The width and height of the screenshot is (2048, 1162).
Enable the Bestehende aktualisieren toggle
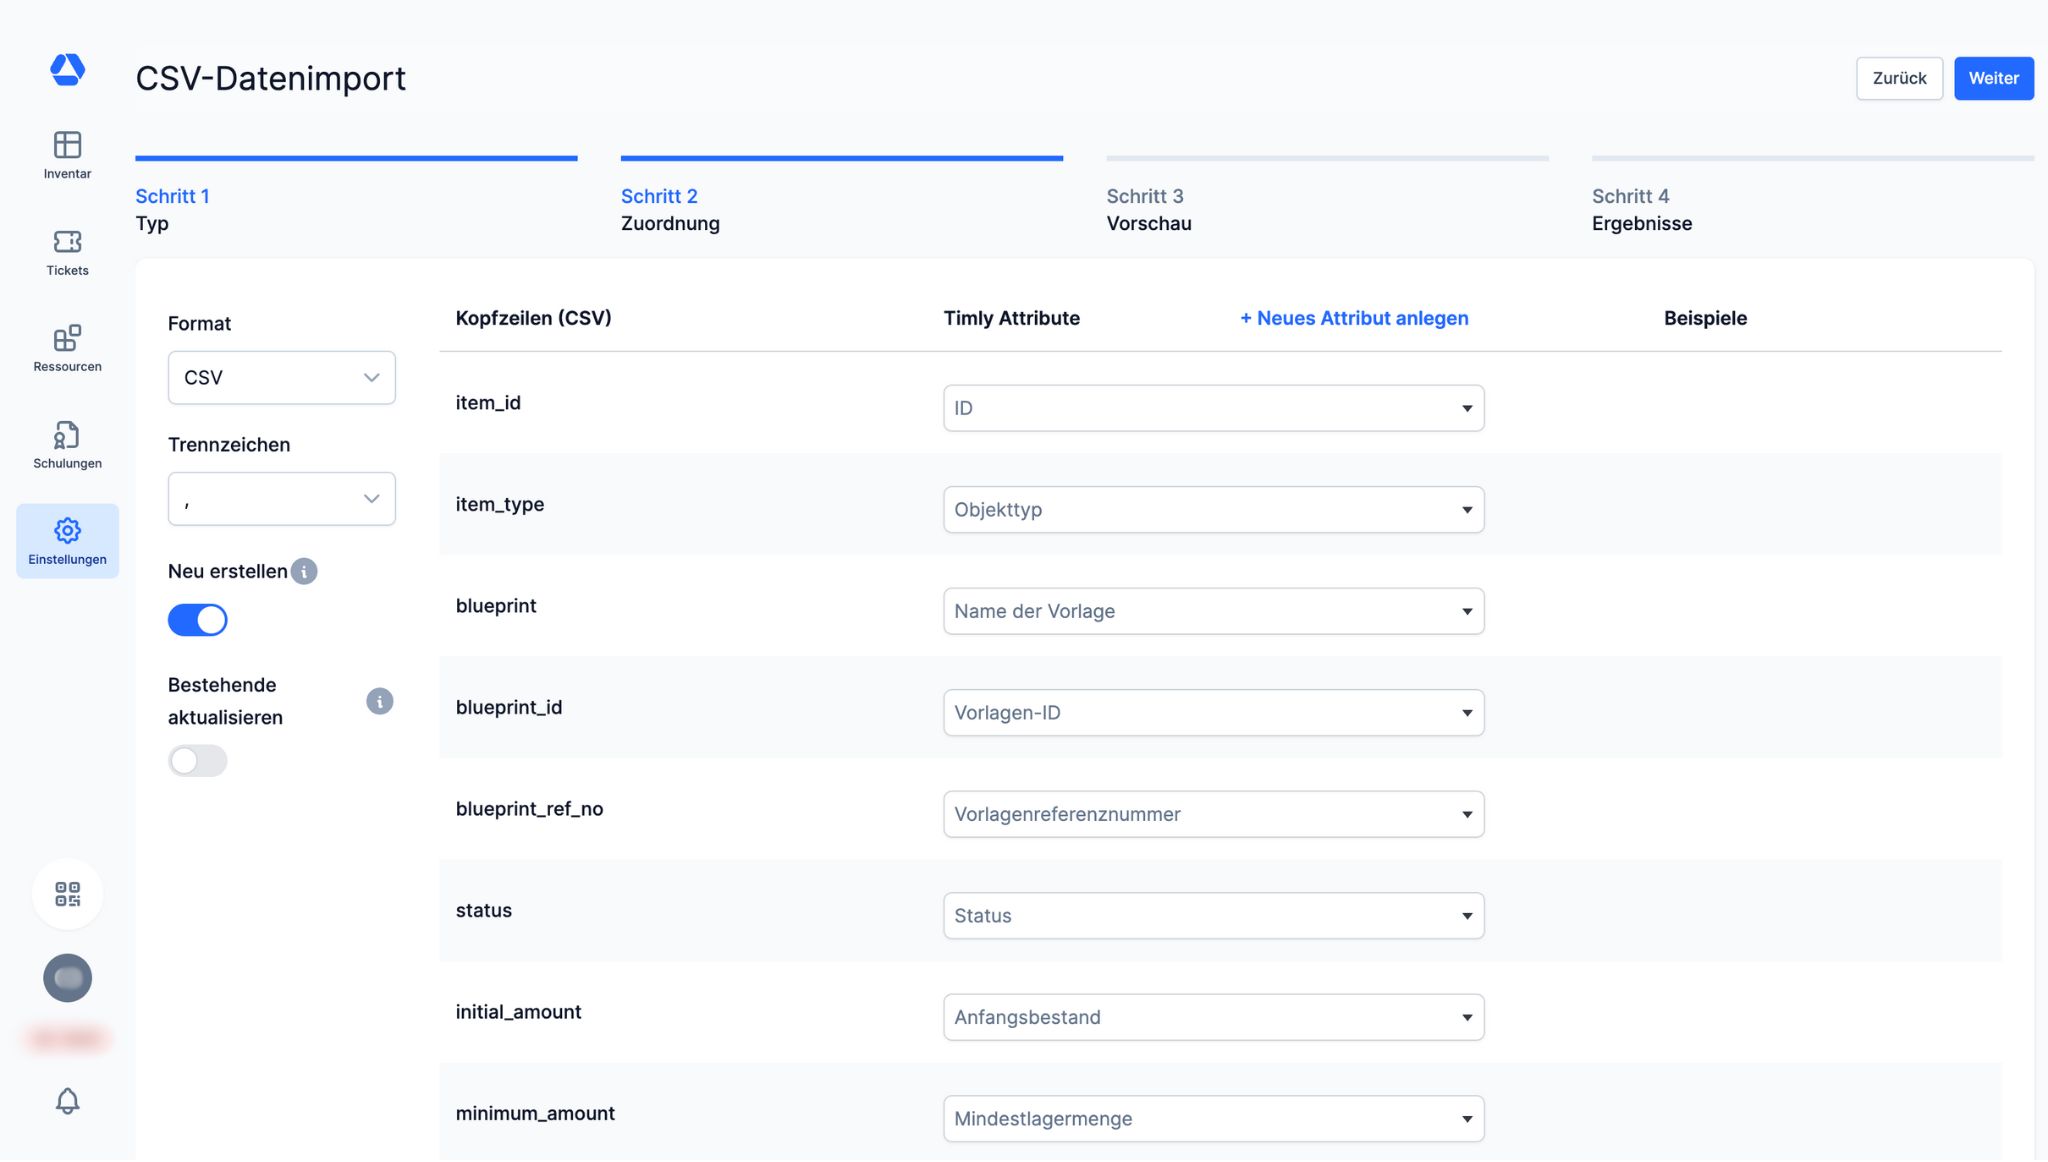click(x=198, y=761)
